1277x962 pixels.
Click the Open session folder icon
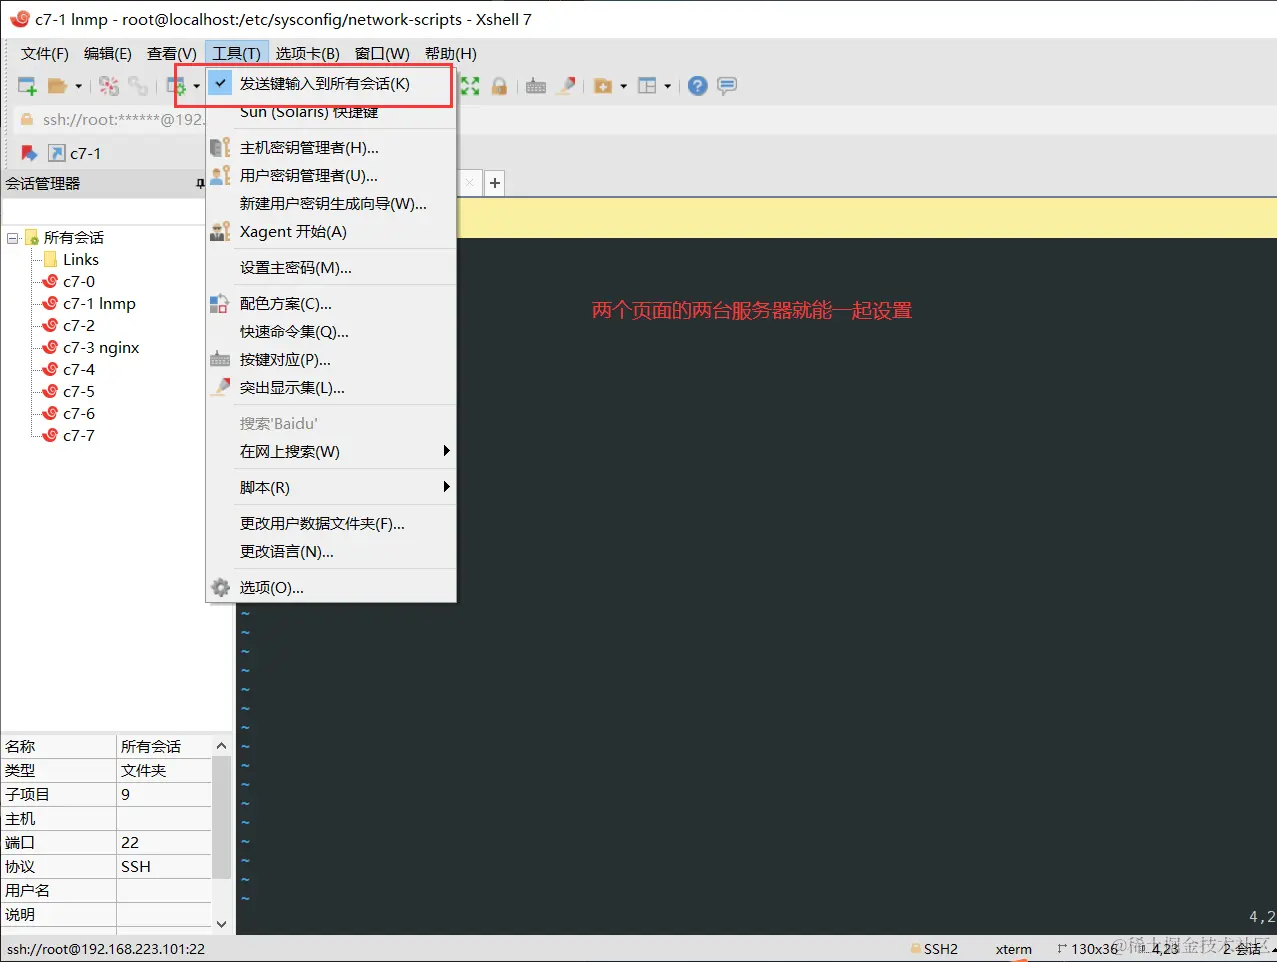(58, 86)
